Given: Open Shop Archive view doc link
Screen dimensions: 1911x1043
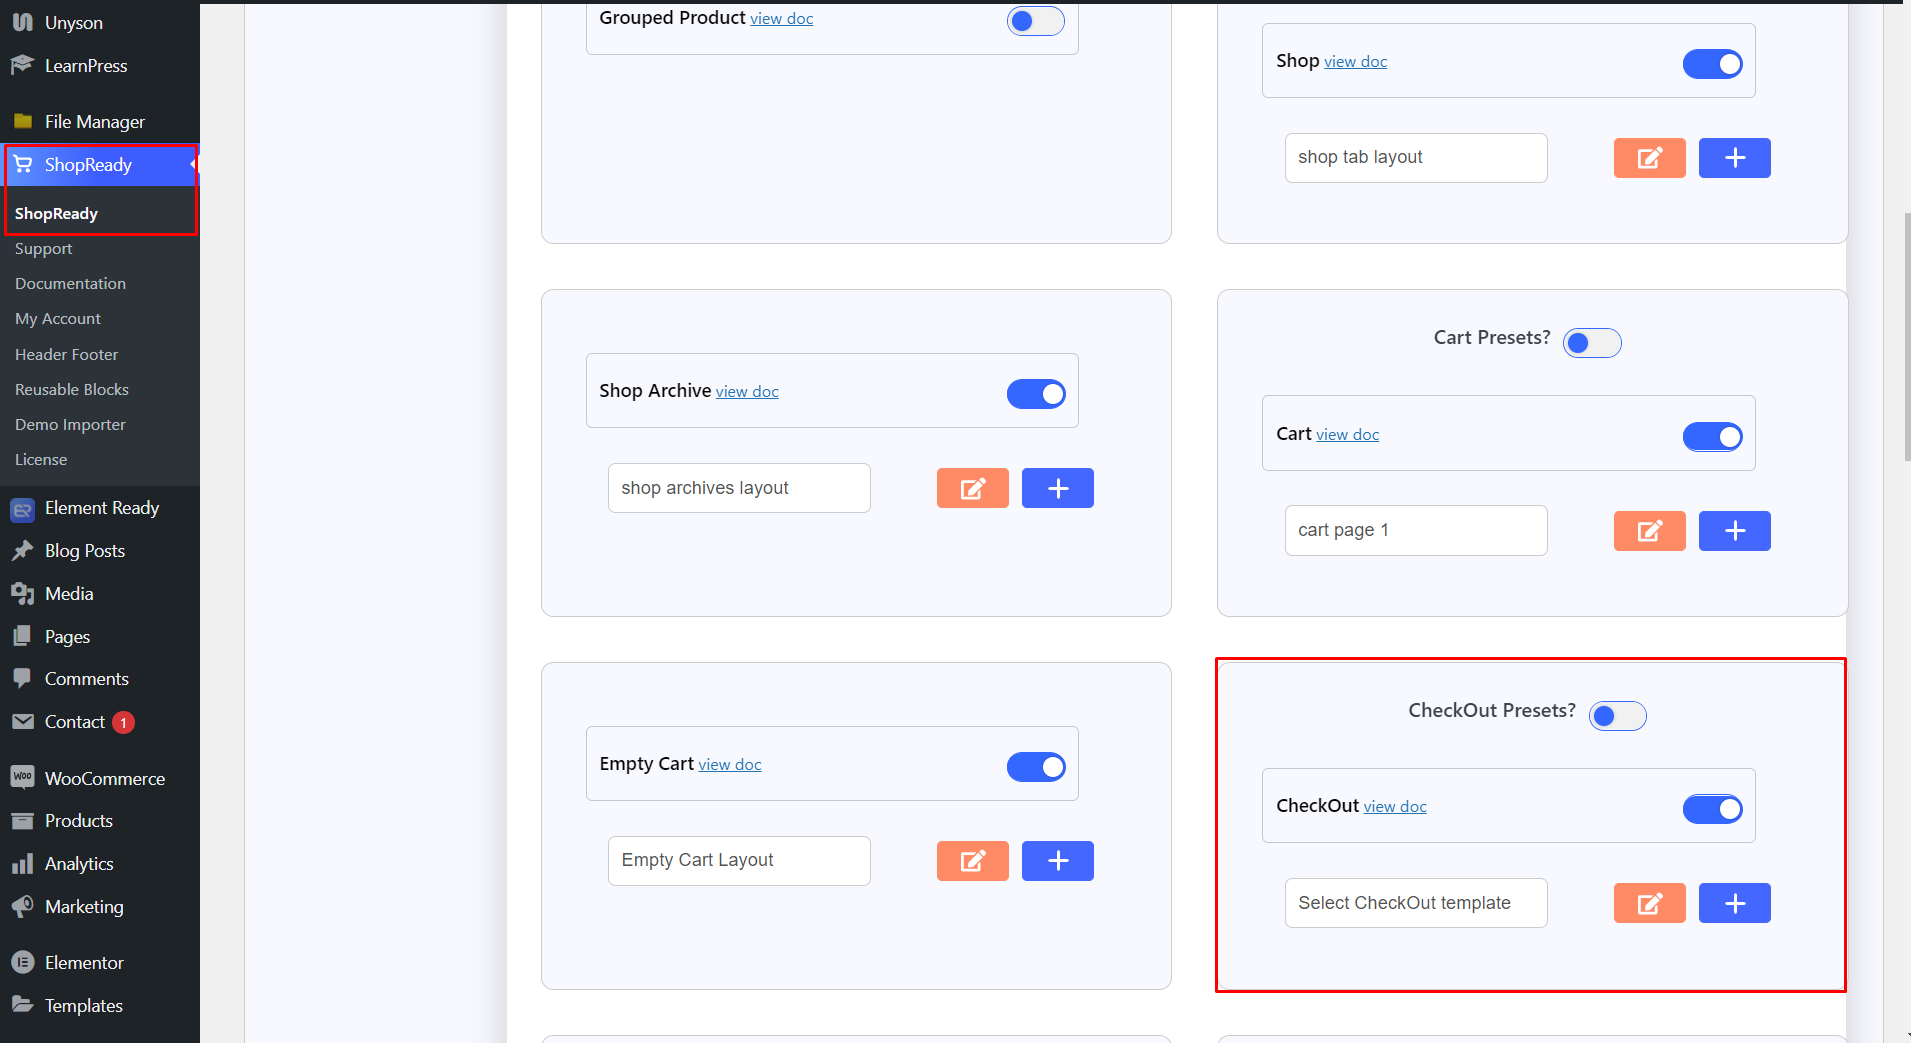Looking at the screenshot, I should (747, 392).
